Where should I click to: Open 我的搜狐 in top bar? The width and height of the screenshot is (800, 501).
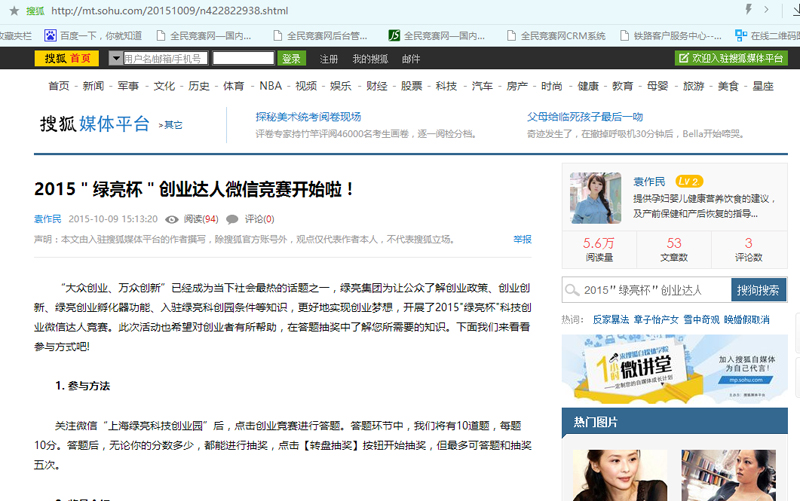(x=370, y=59)
